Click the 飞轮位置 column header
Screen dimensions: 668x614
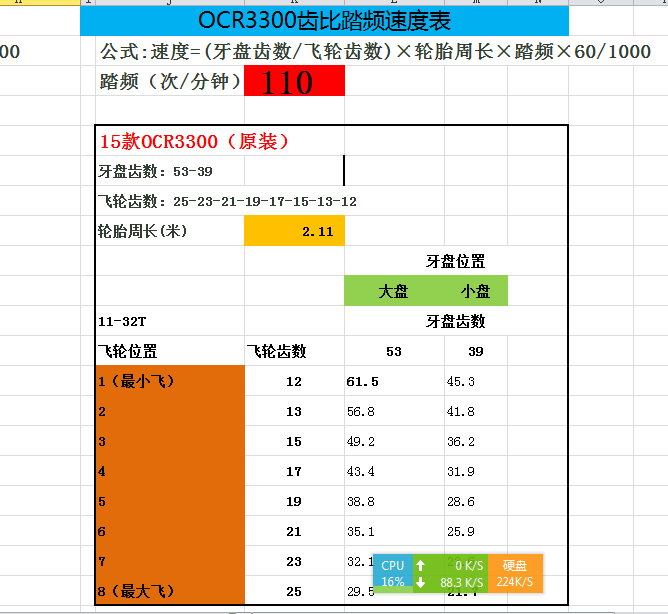coord(128,352)
